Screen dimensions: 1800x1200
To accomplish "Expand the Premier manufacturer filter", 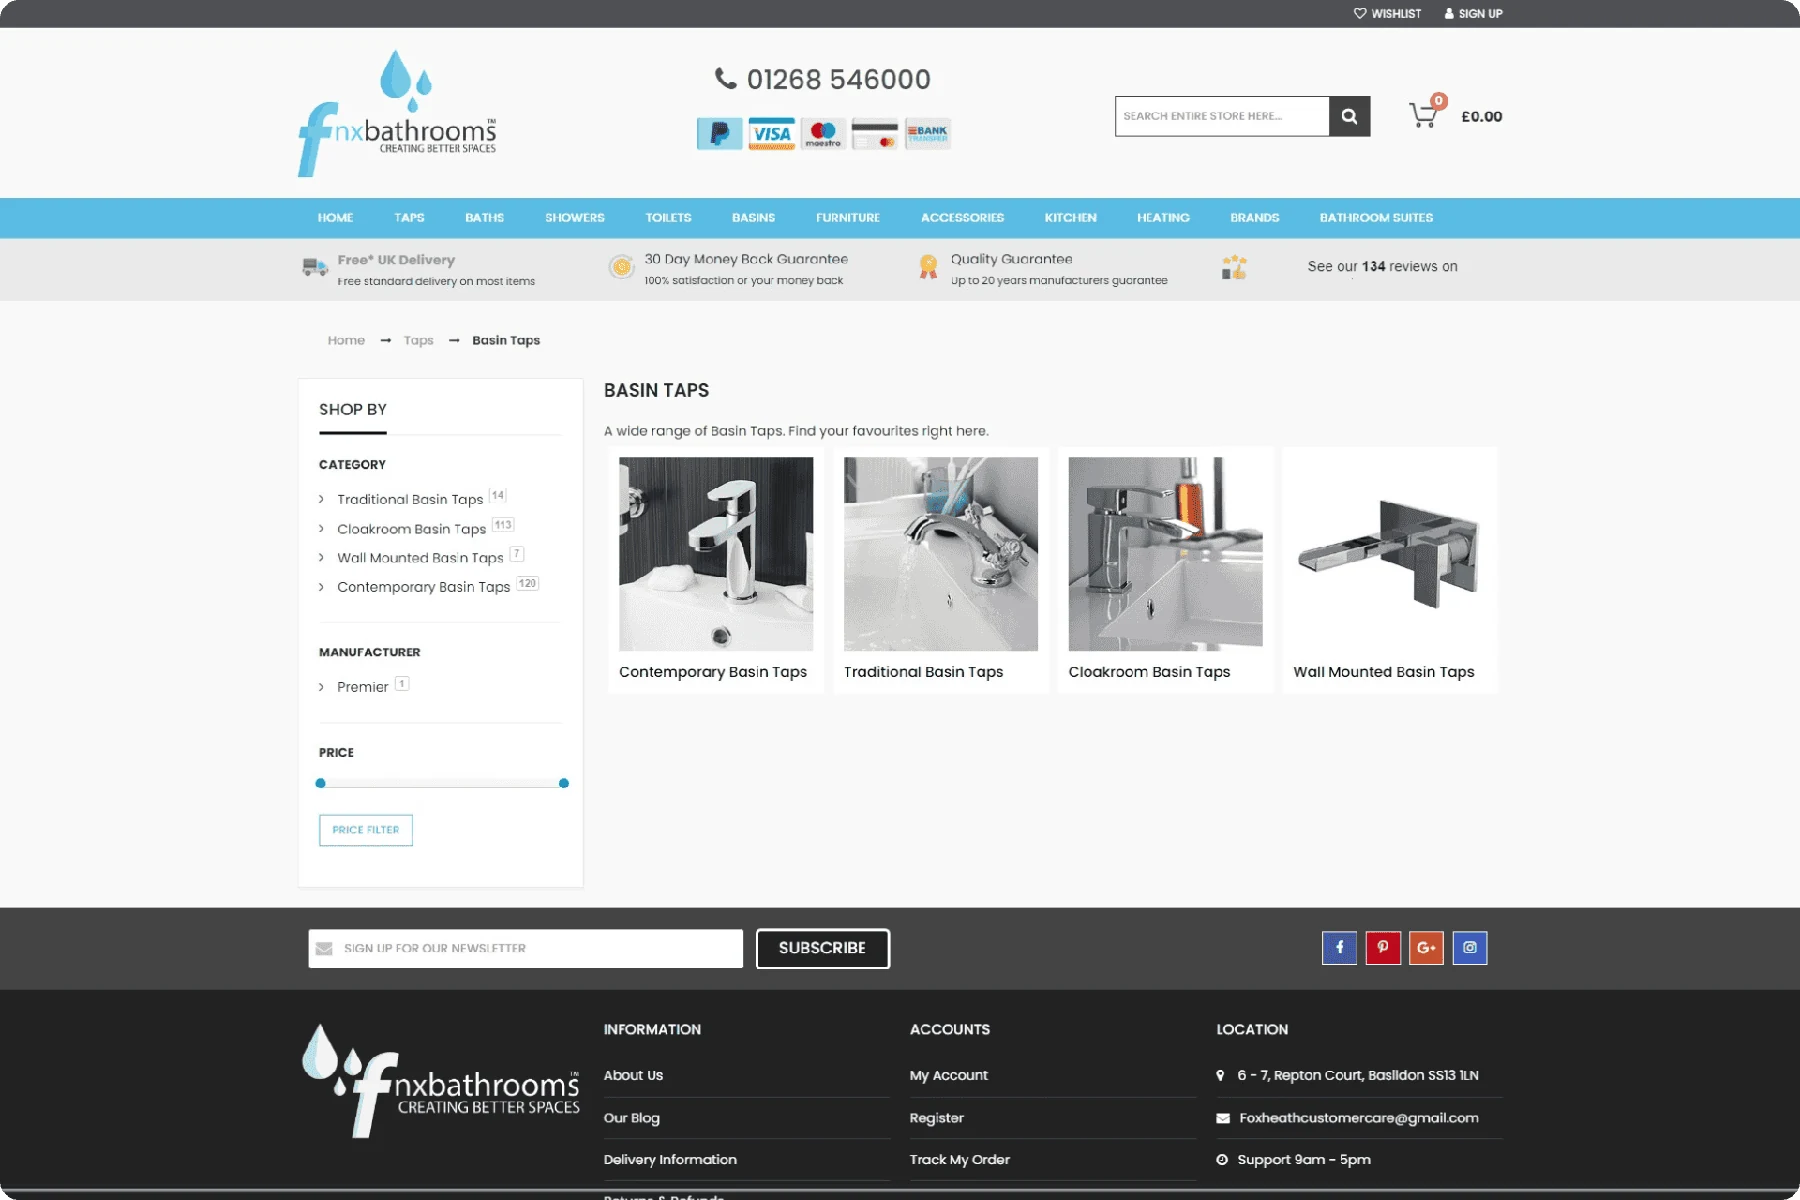I will tap(363, 687).
